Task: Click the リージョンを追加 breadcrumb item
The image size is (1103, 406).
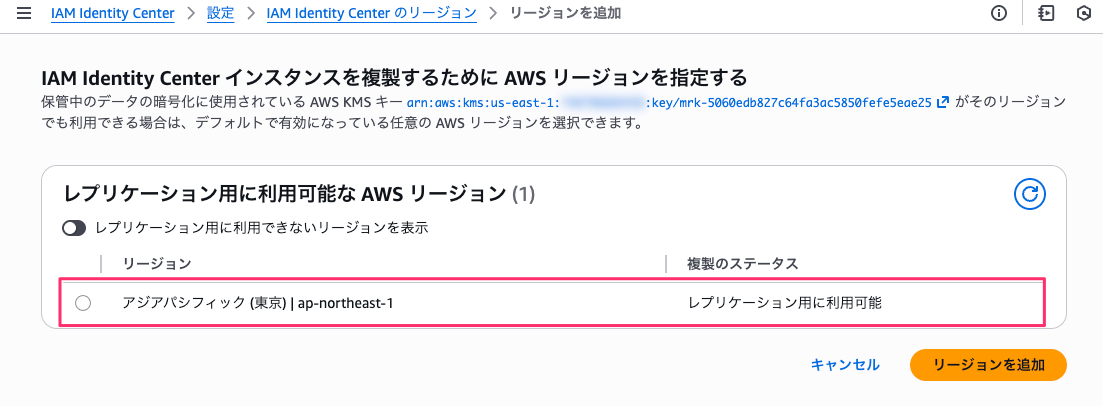Action: tap(565, 14)
